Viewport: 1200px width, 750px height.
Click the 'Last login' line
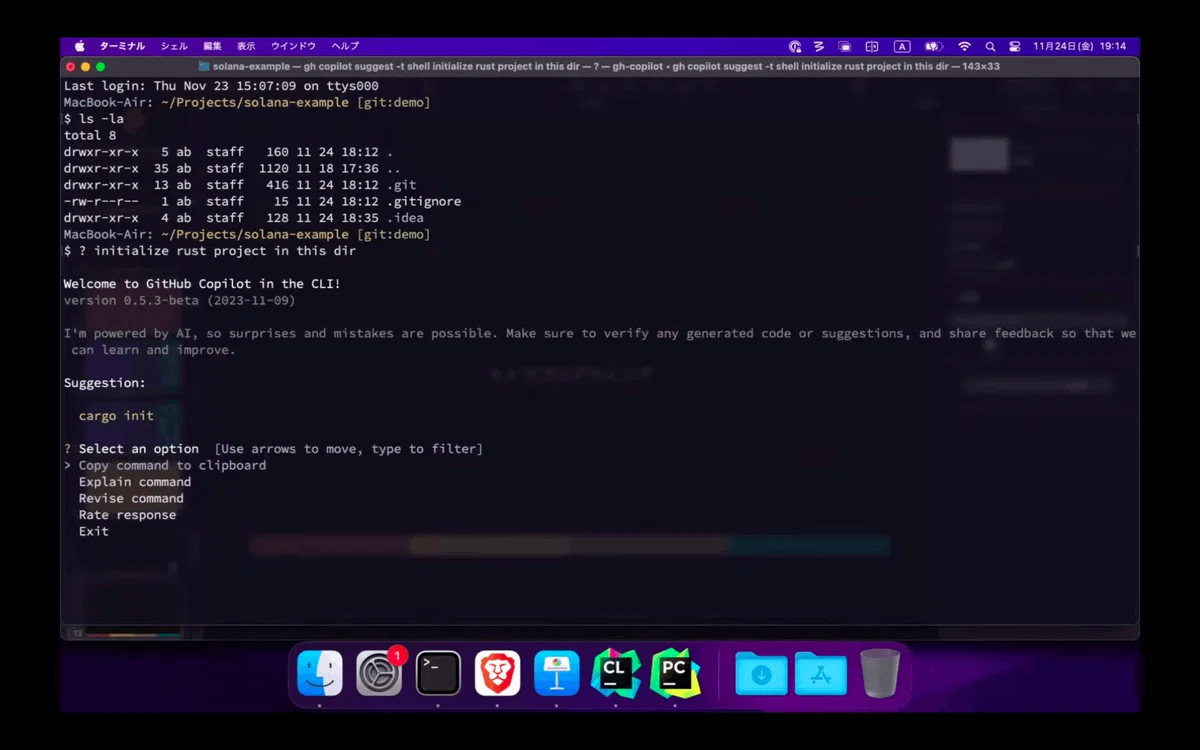[x=221, y=86]
